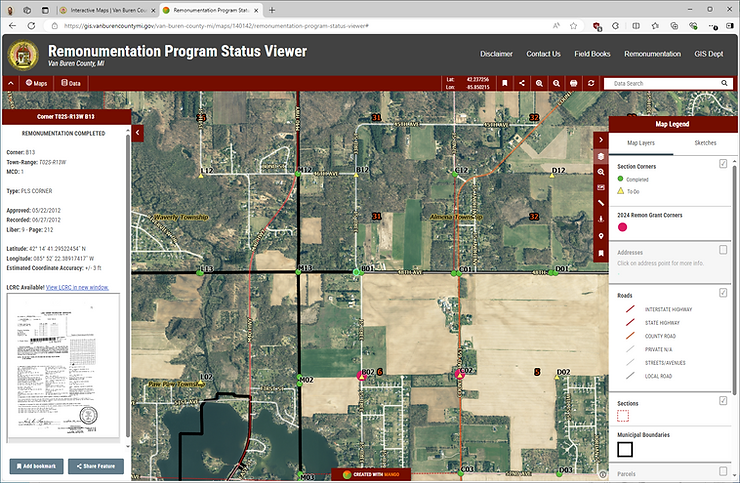Toggle the Roads layer checkbox
740x483 pixels.
723,293
